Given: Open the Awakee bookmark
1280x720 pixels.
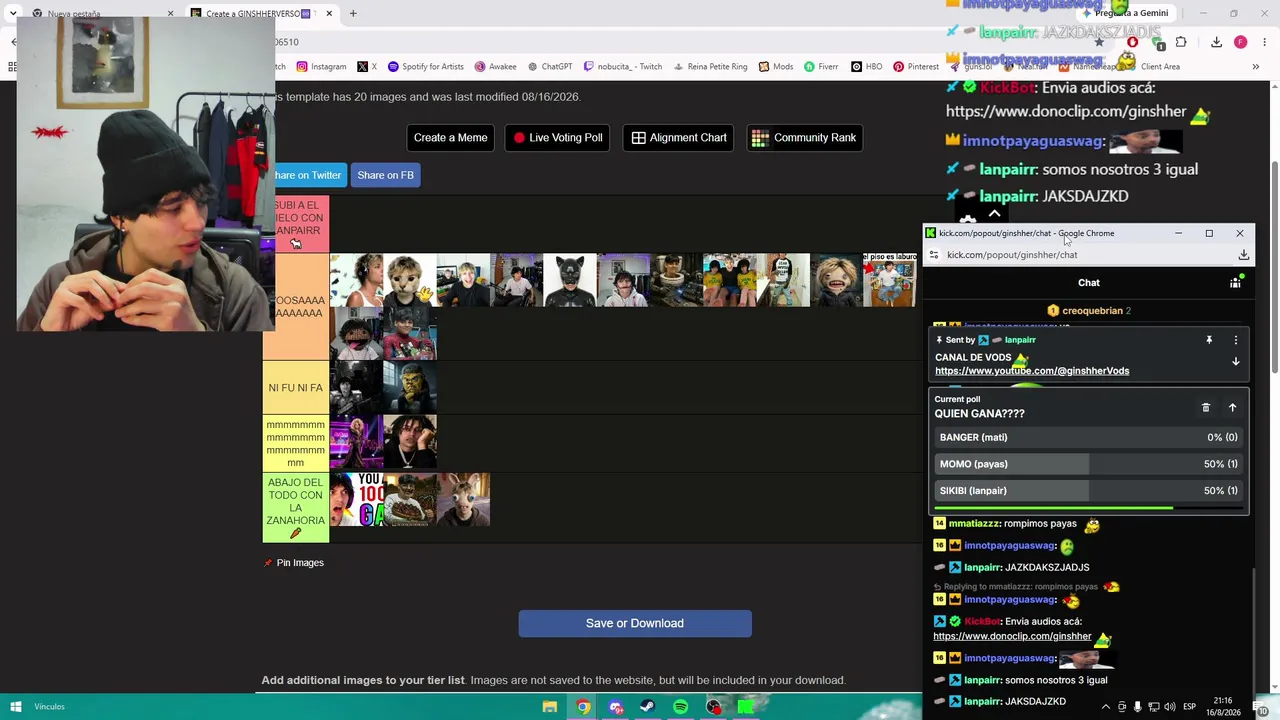Looking at the screenshot, I should coord(496,67).
